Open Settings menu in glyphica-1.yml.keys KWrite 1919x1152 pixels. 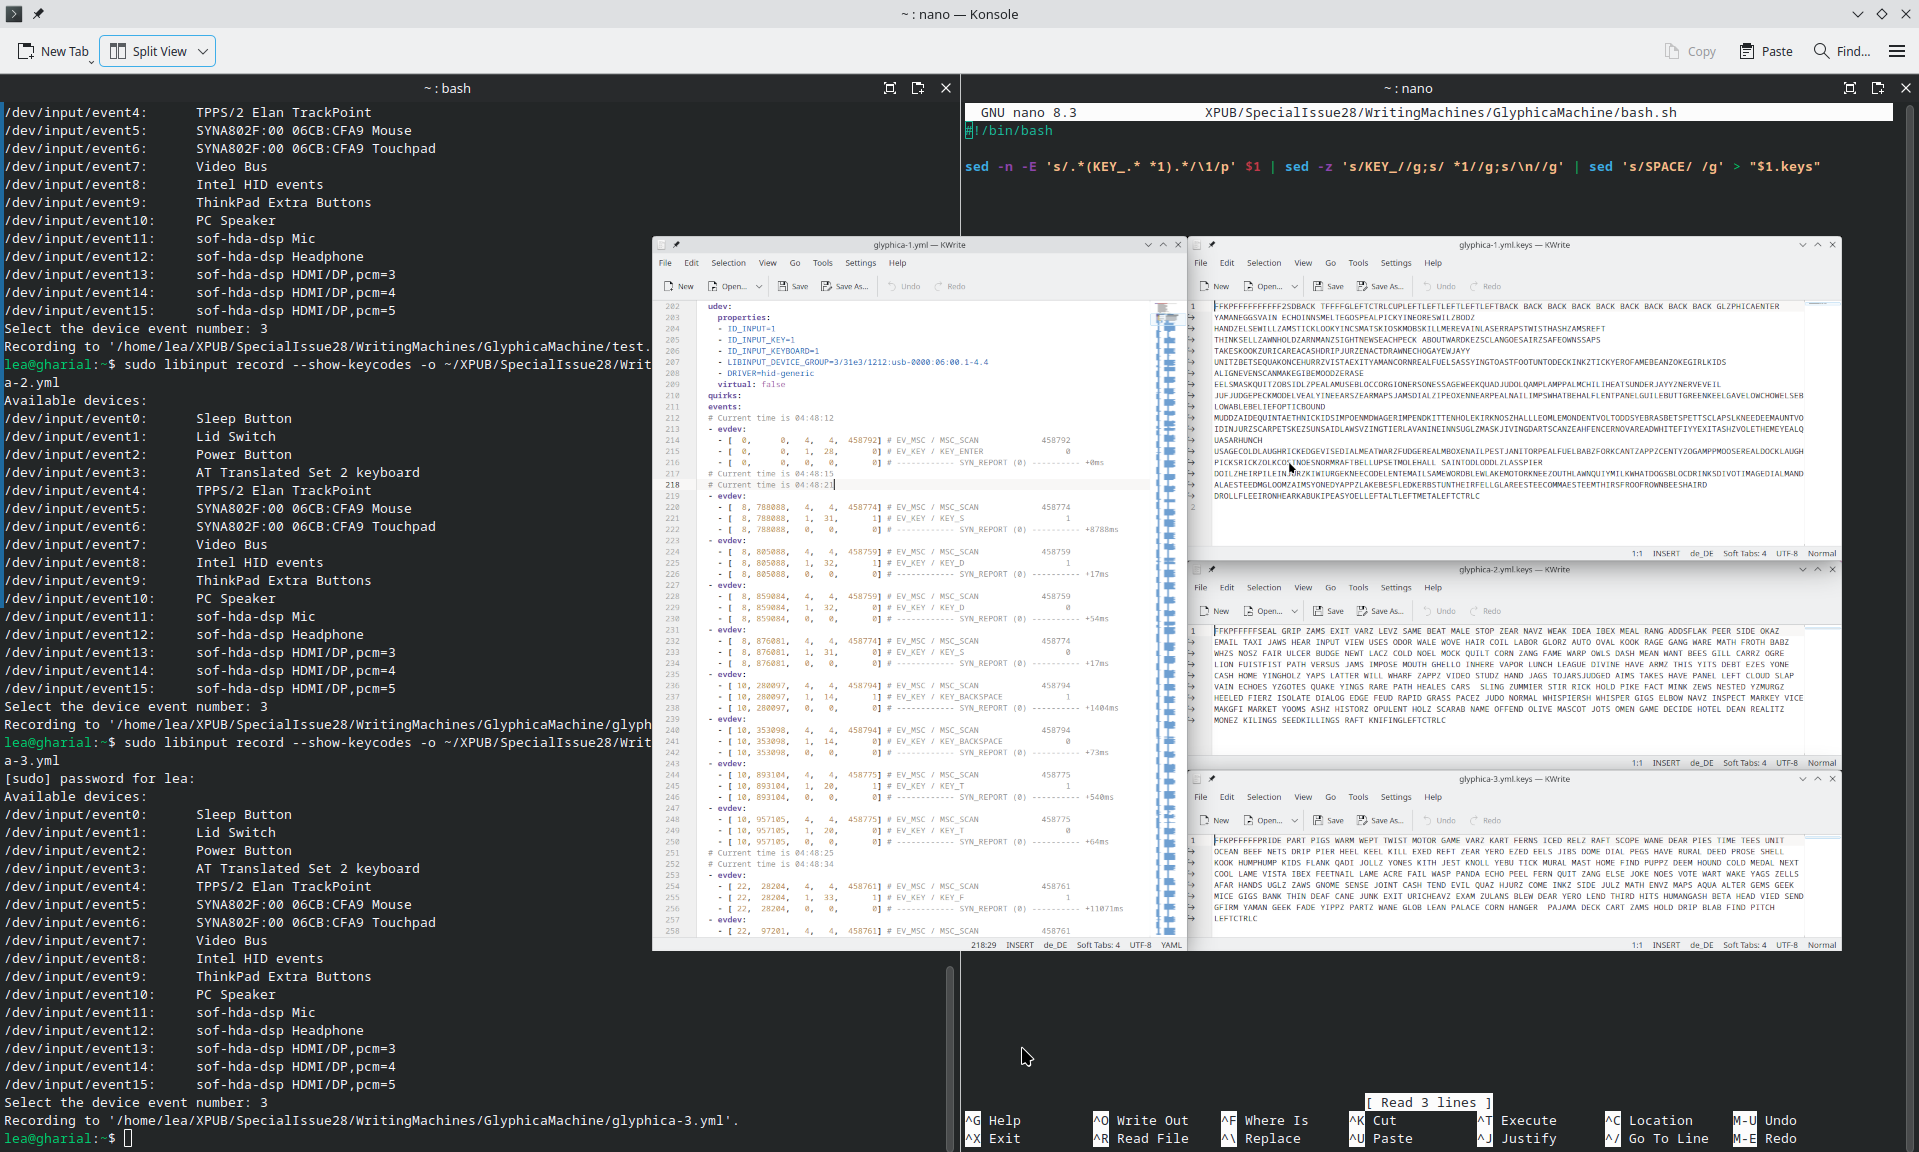1396,263
